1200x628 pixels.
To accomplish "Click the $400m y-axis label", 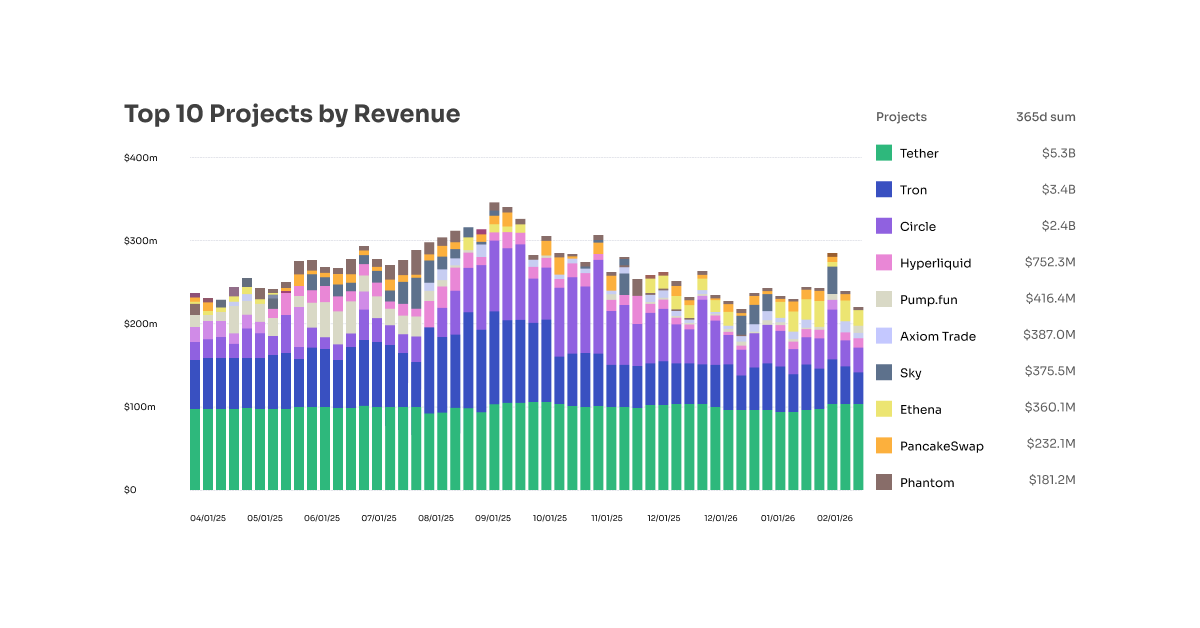I will [140, 158].
